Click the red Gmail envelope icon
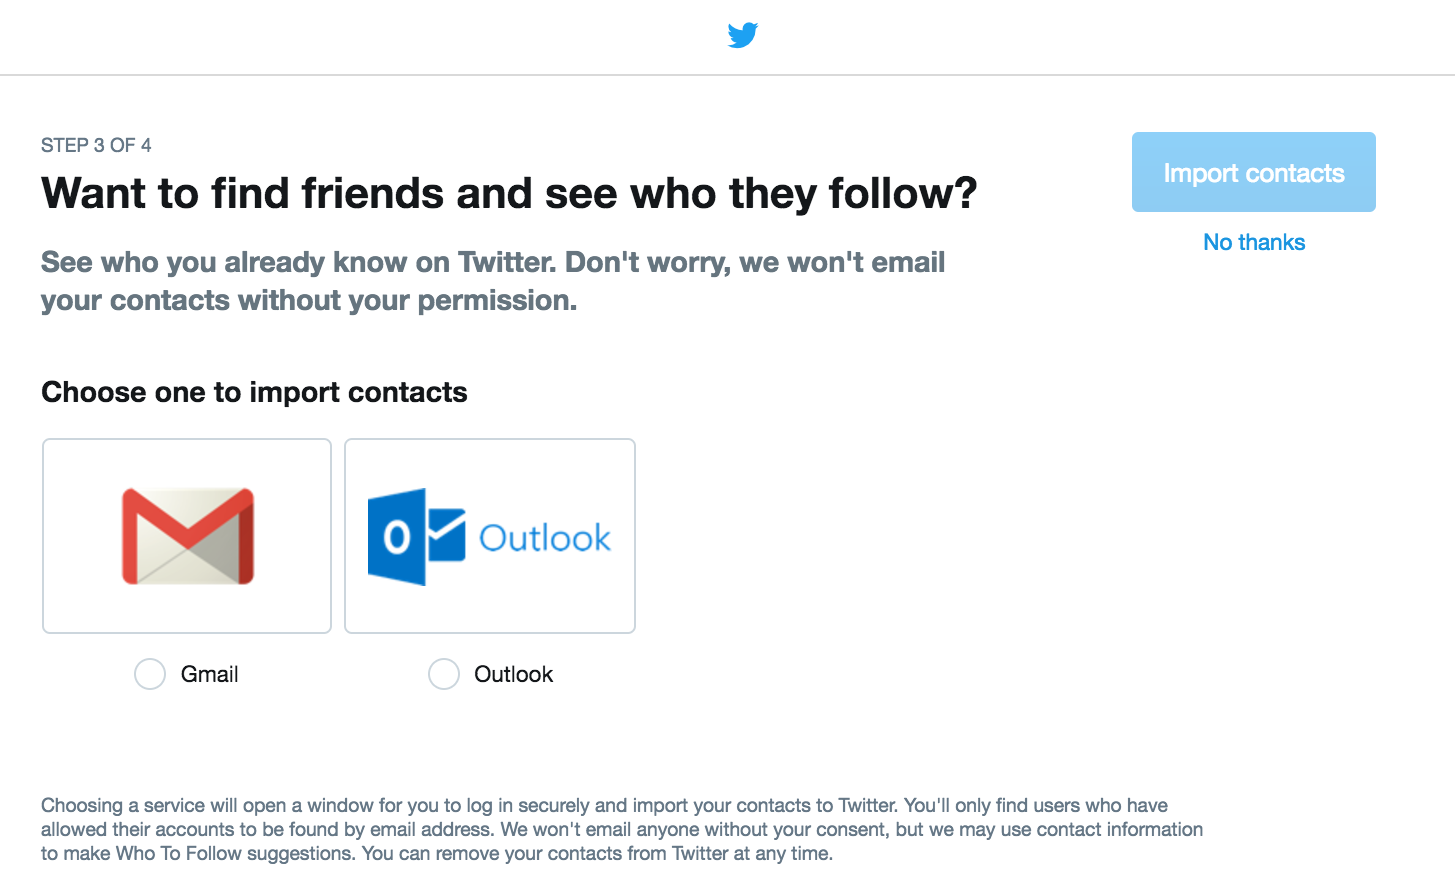This screenshot has height=881, width=1455. coord(188,536)
